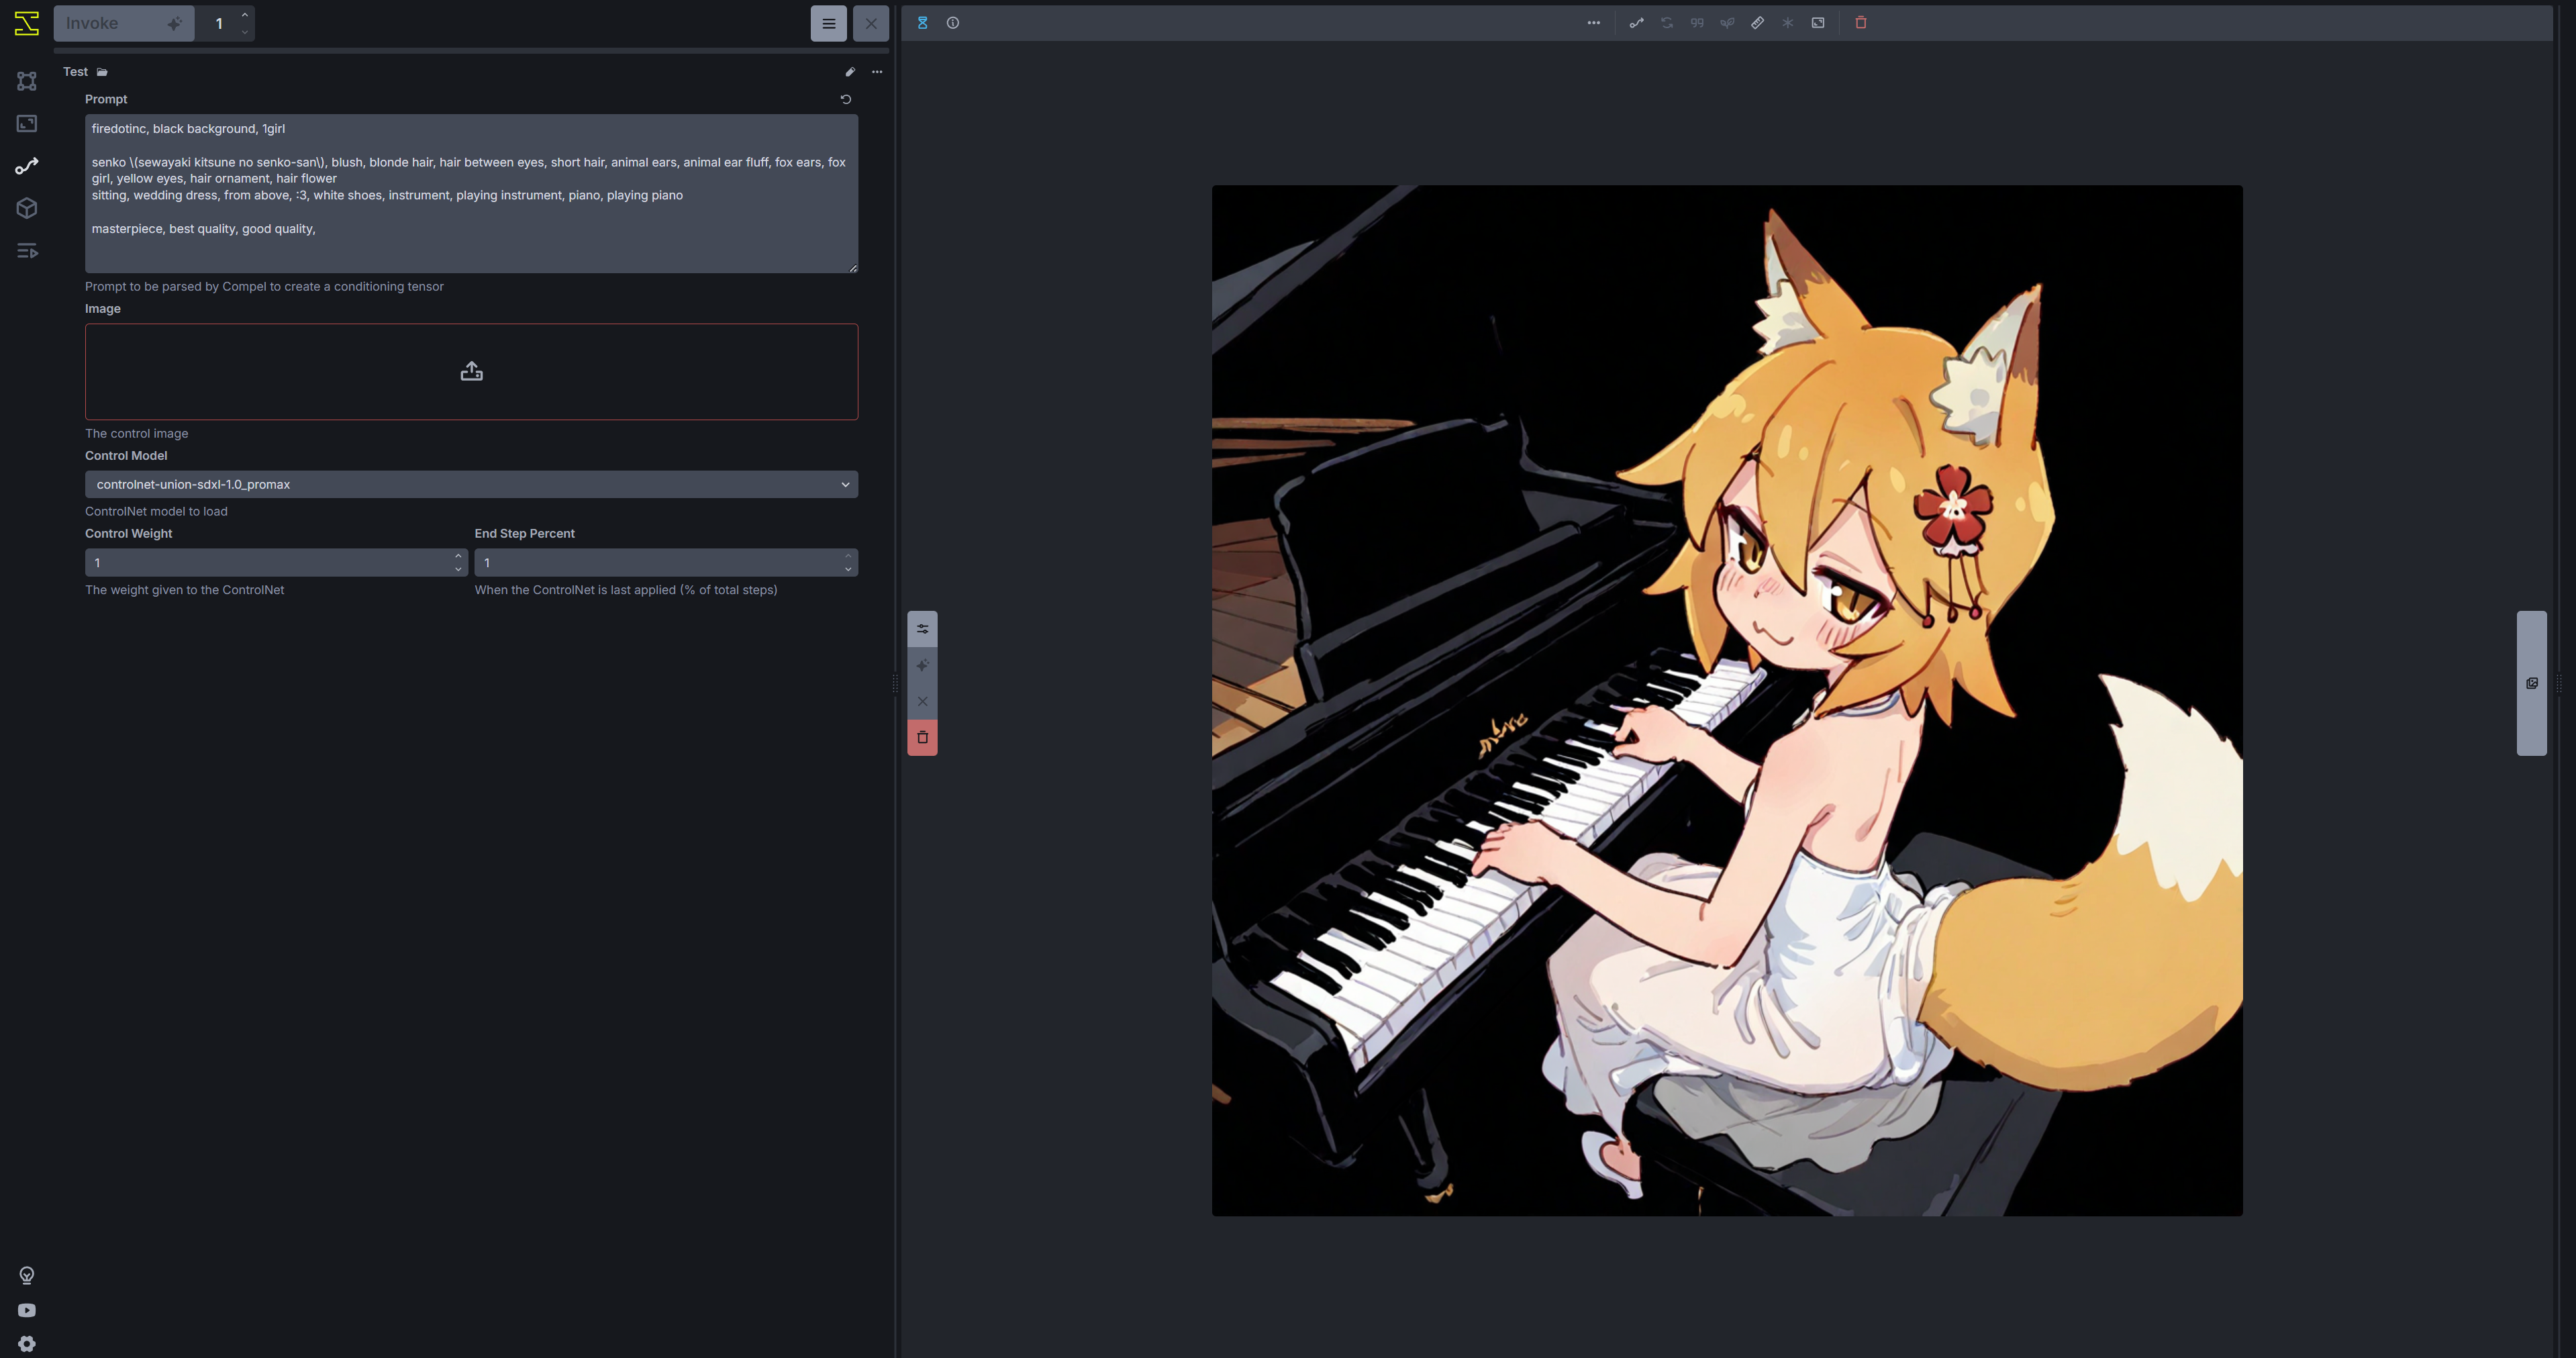Toggle the progress hourglass icon in viewer toolbar
Screen dimensions: 2576x1358
click(922, 23)
